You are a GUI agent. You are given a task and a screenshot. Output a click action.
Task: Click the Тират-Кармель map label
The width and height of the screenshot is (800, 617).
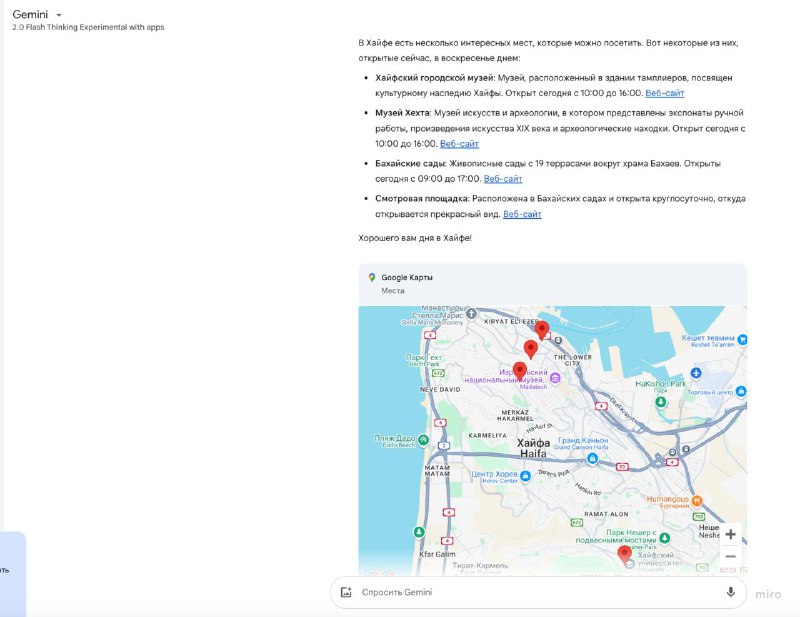(480, 565)
